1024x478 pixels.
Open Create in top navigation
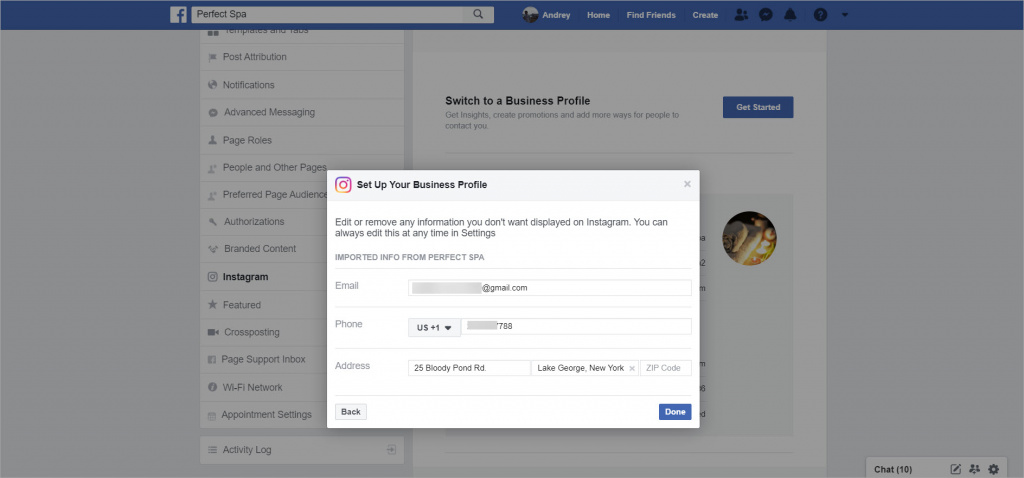pyautogui.click(x=705, y=15)
